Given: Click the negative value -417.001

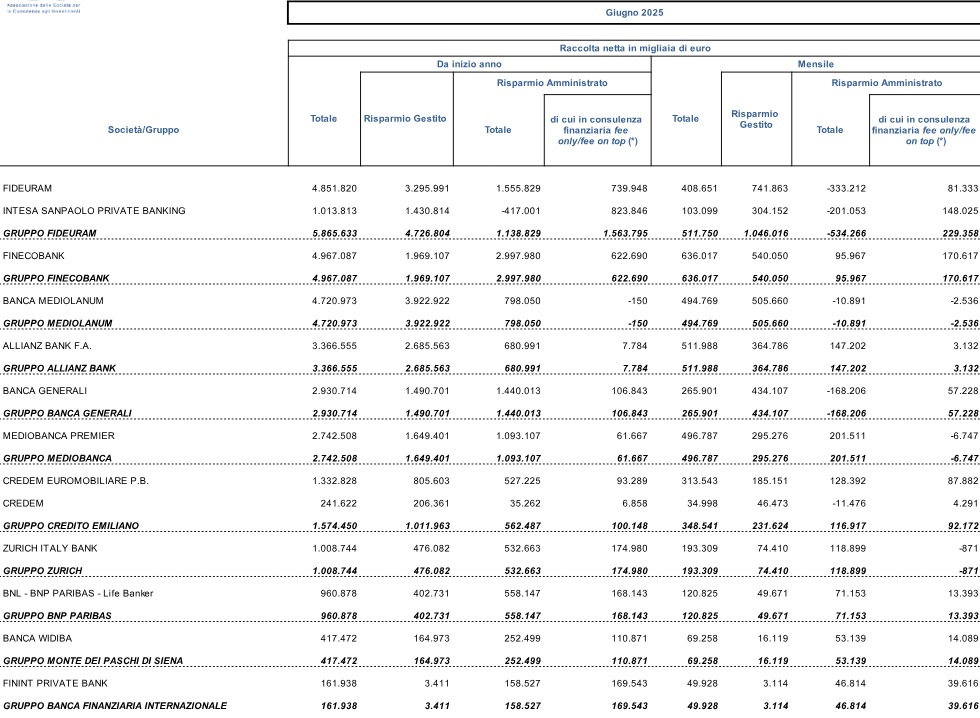Looking at the screenshot, I should point(519,211).
